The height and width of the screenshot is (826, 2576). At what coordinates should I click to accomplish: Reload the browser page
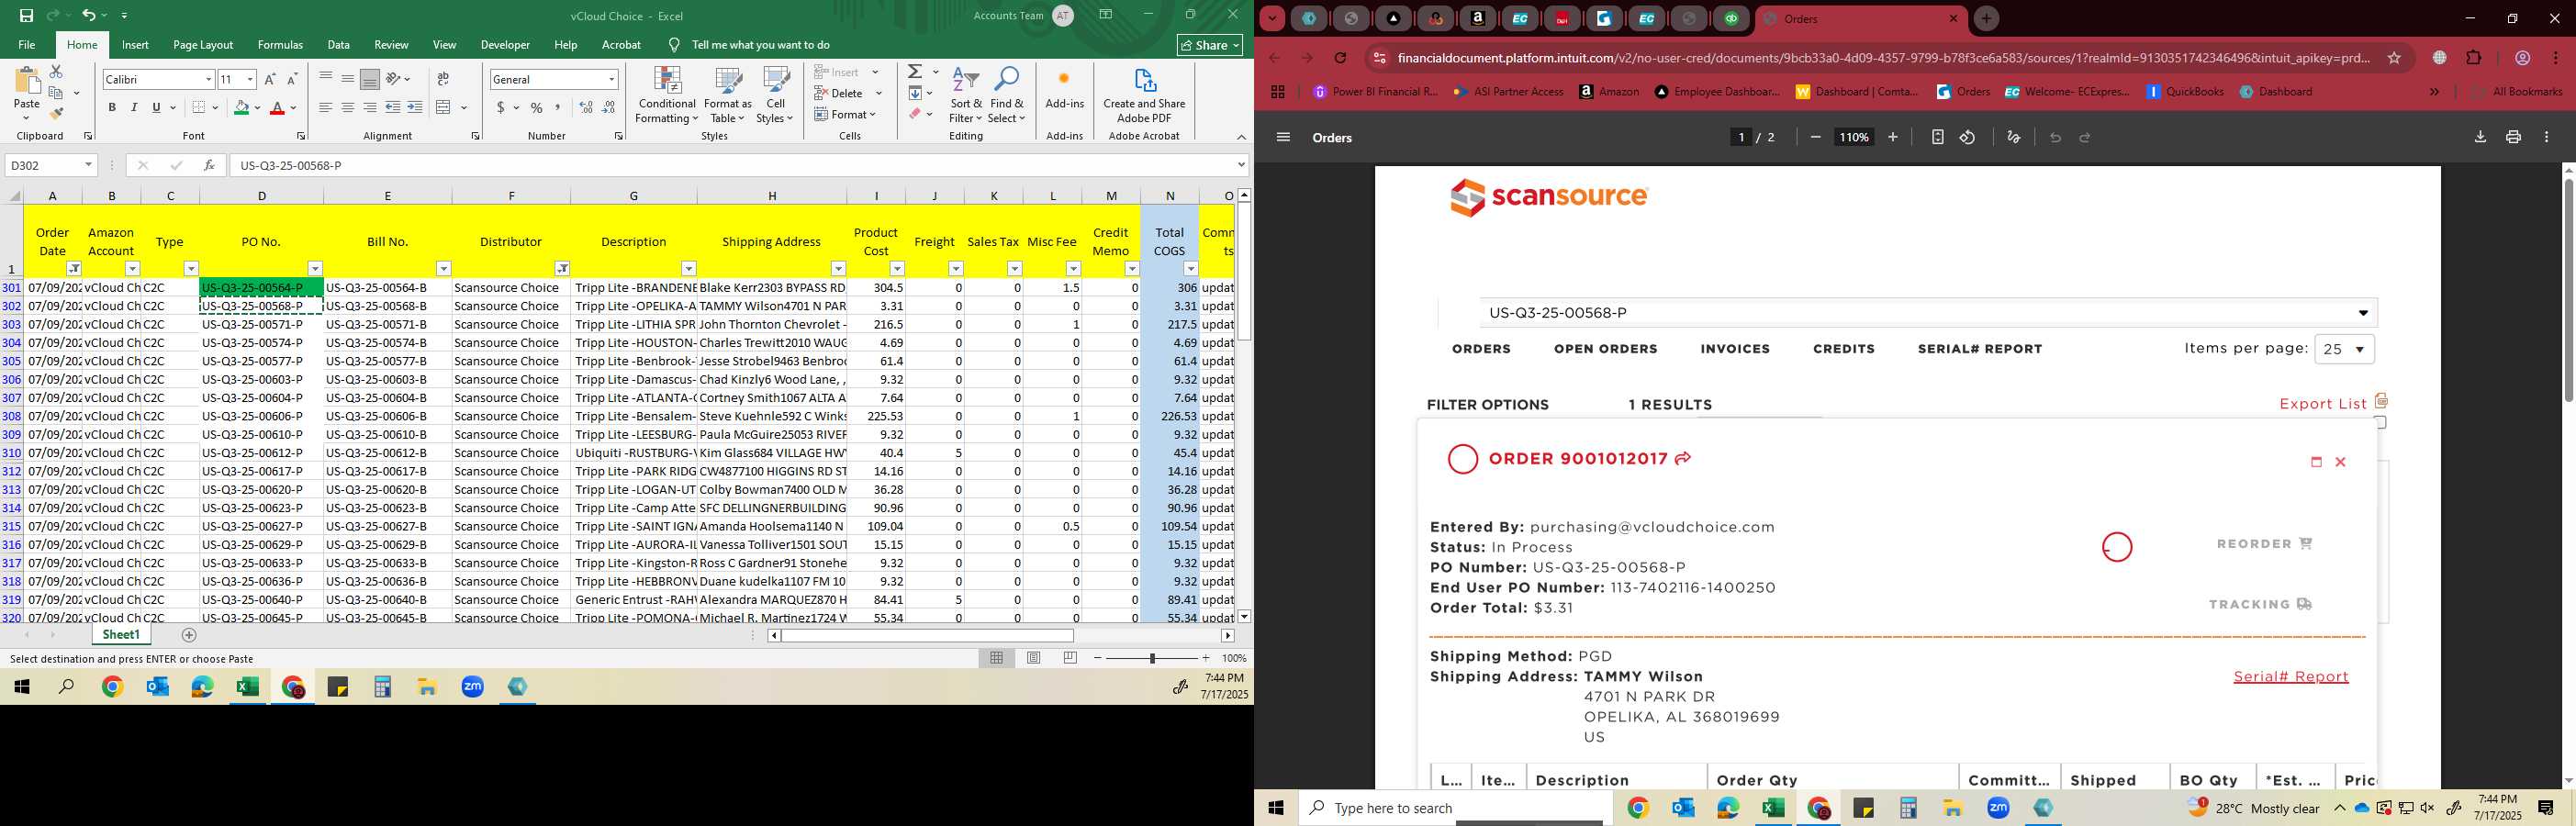pyautogui.click(x=1340, y=58)
